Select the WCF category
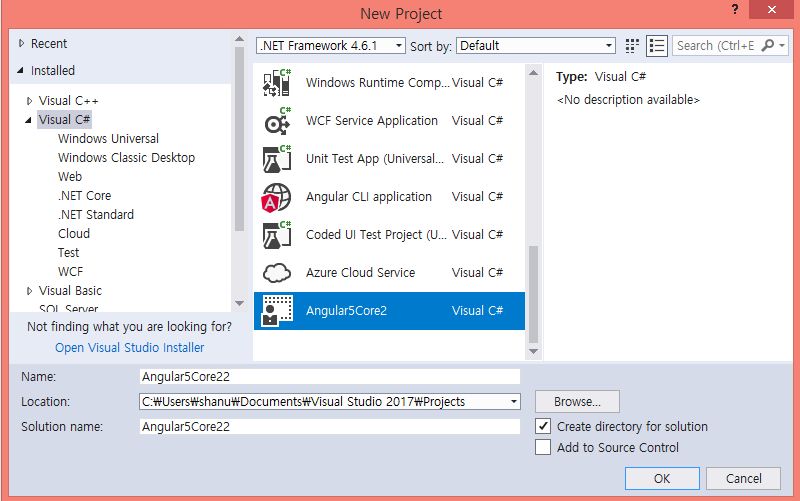The height and width of the screenshot is (501, 800). pyautogui.click(x=70, y=271)
